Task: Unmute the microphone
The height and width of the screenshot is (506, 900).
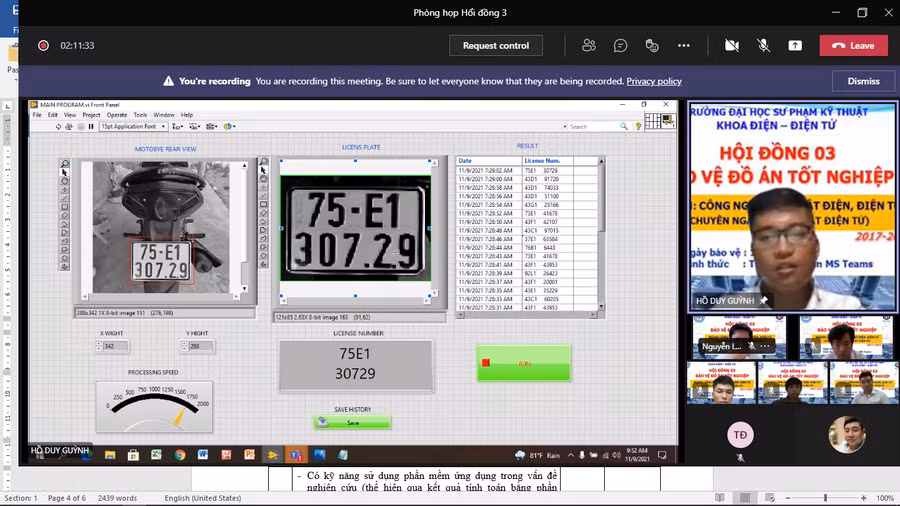Action: click(x=763, y=45)
